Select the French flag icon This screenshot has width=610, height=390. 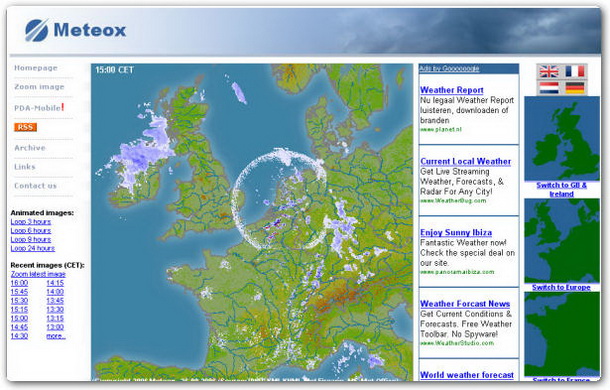(575, 71)
